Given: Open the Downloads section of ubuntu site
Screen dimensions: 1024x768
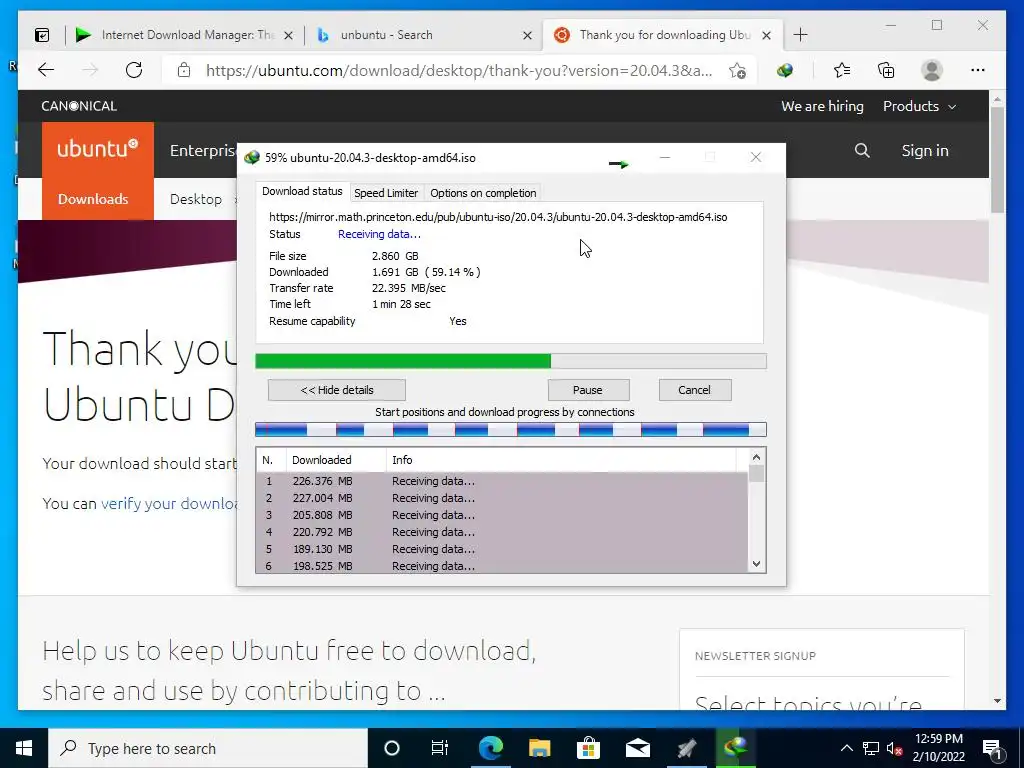Looking at the screenshot, I should click(x=93, y=199).
